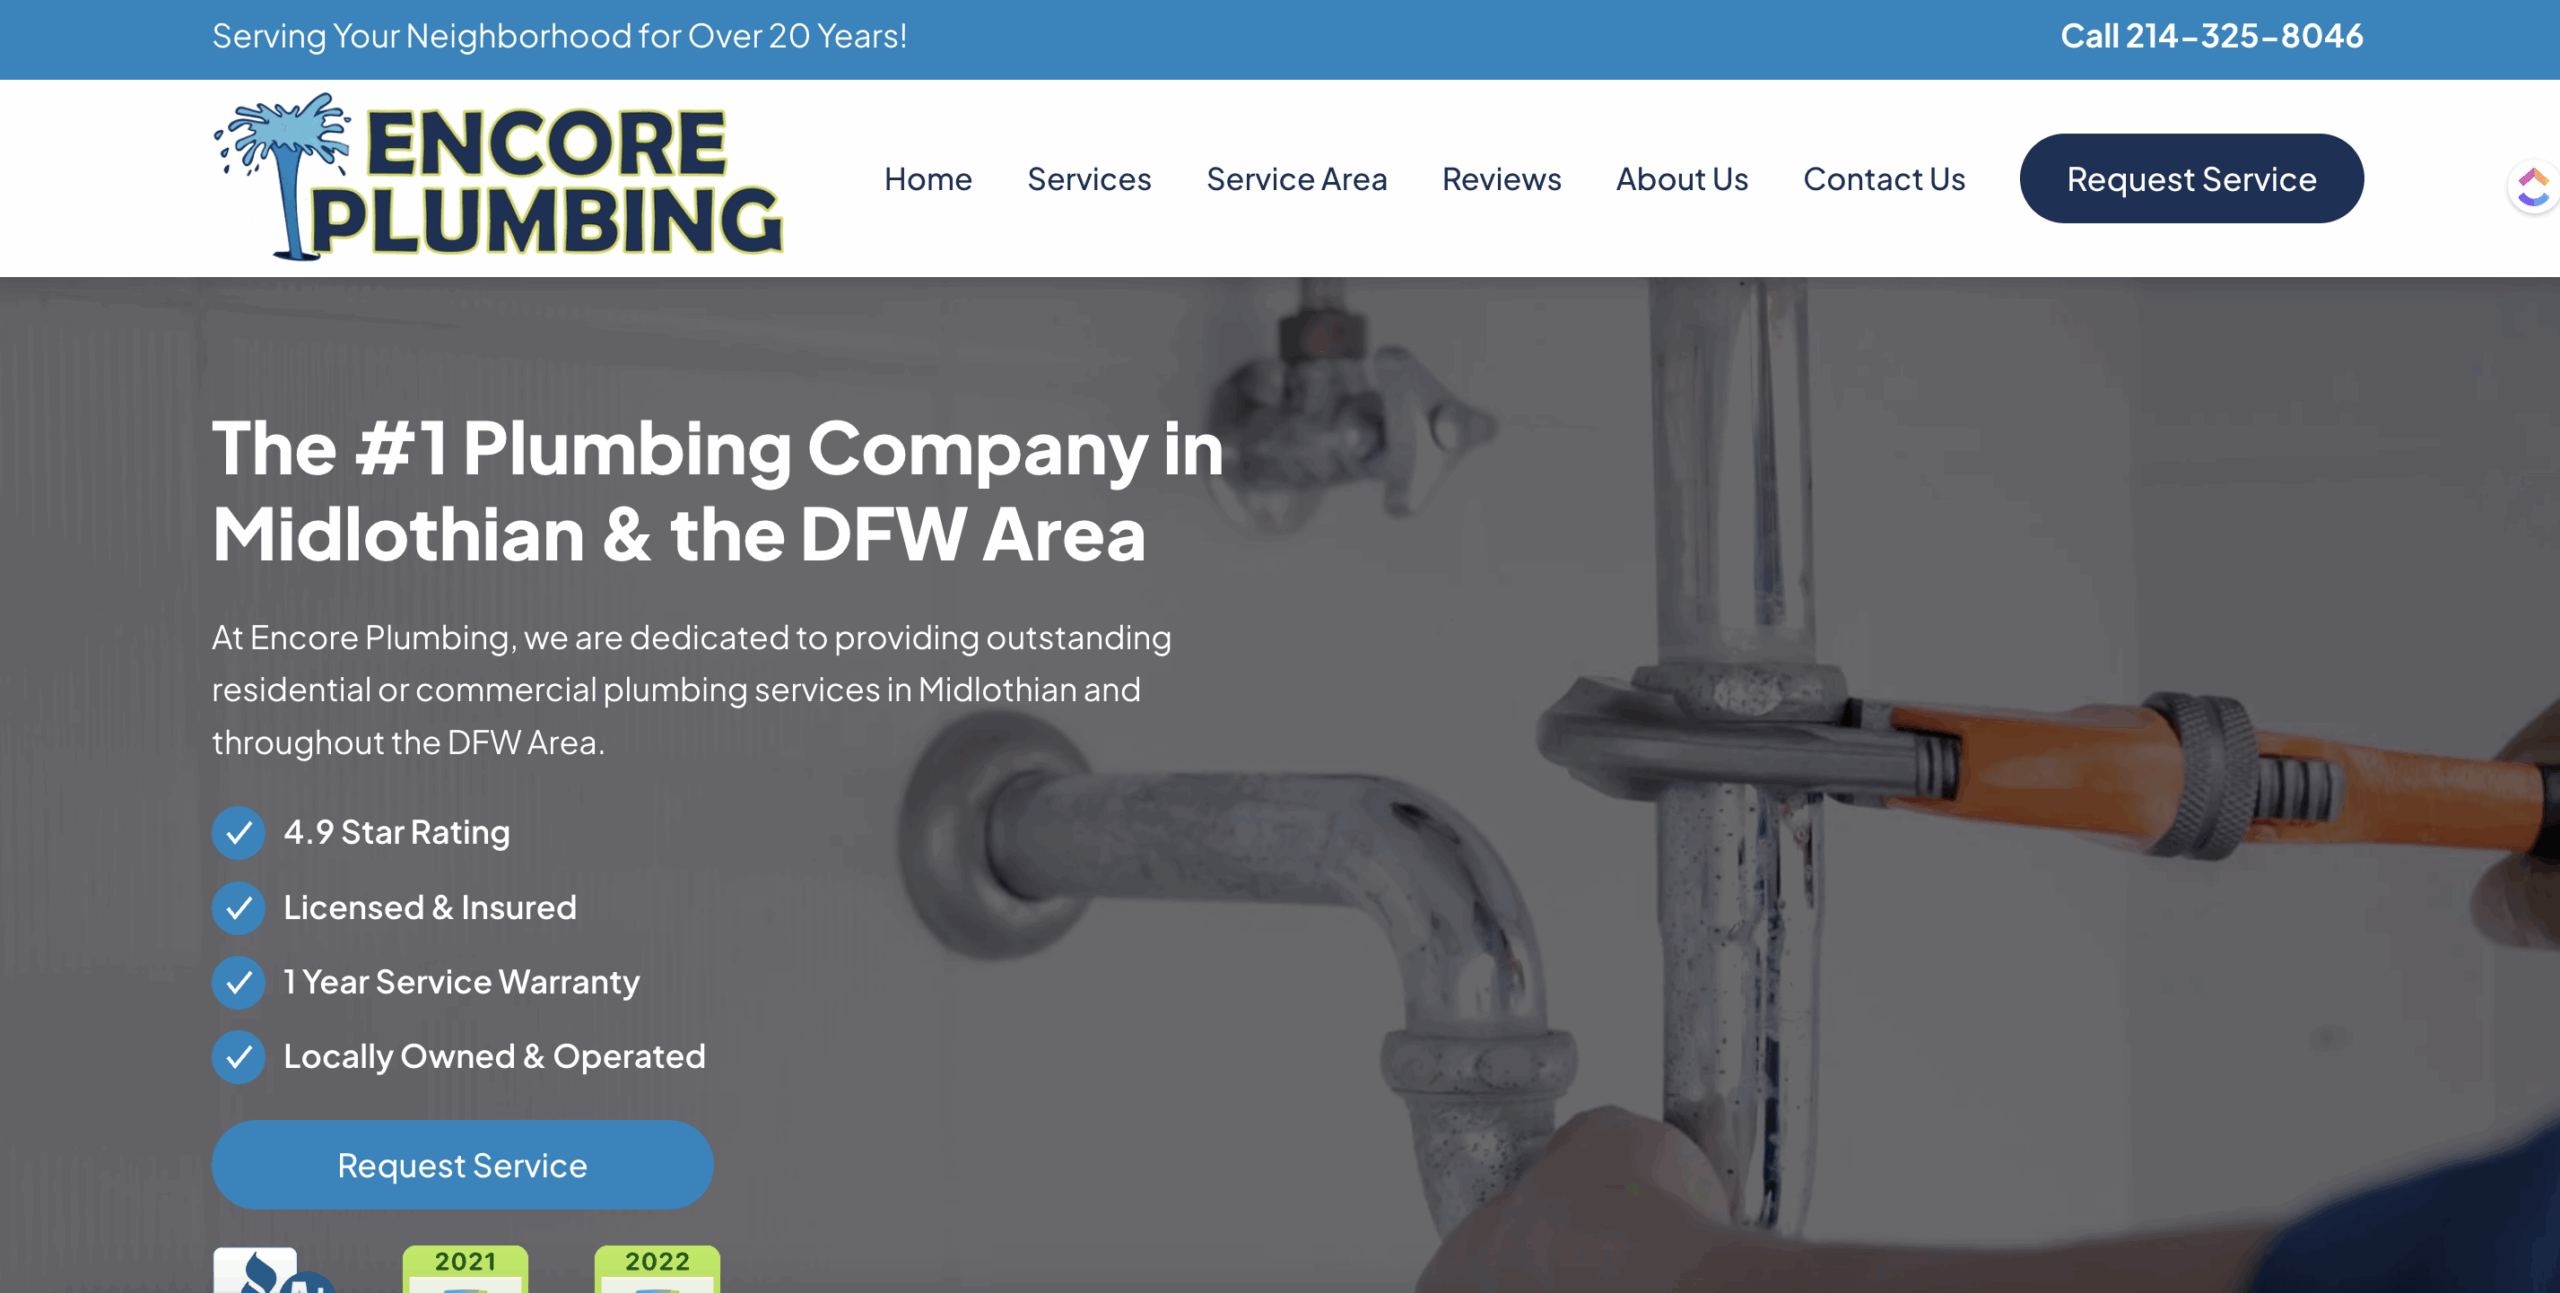Image resolution: width=2560 pixels, height=1293 pixels.
Task: Click the 2022 award badge
Action: (657, 1269)
